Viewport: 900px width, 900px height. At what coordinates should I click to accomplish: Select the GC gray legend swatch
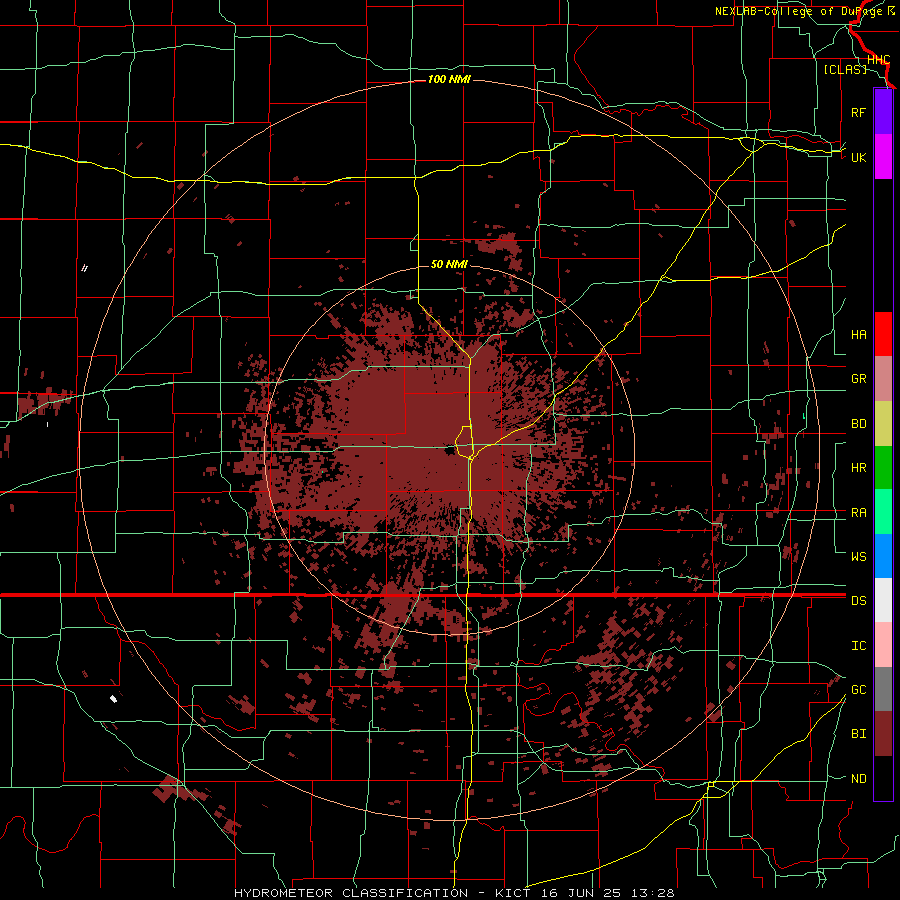click(883, 689)
